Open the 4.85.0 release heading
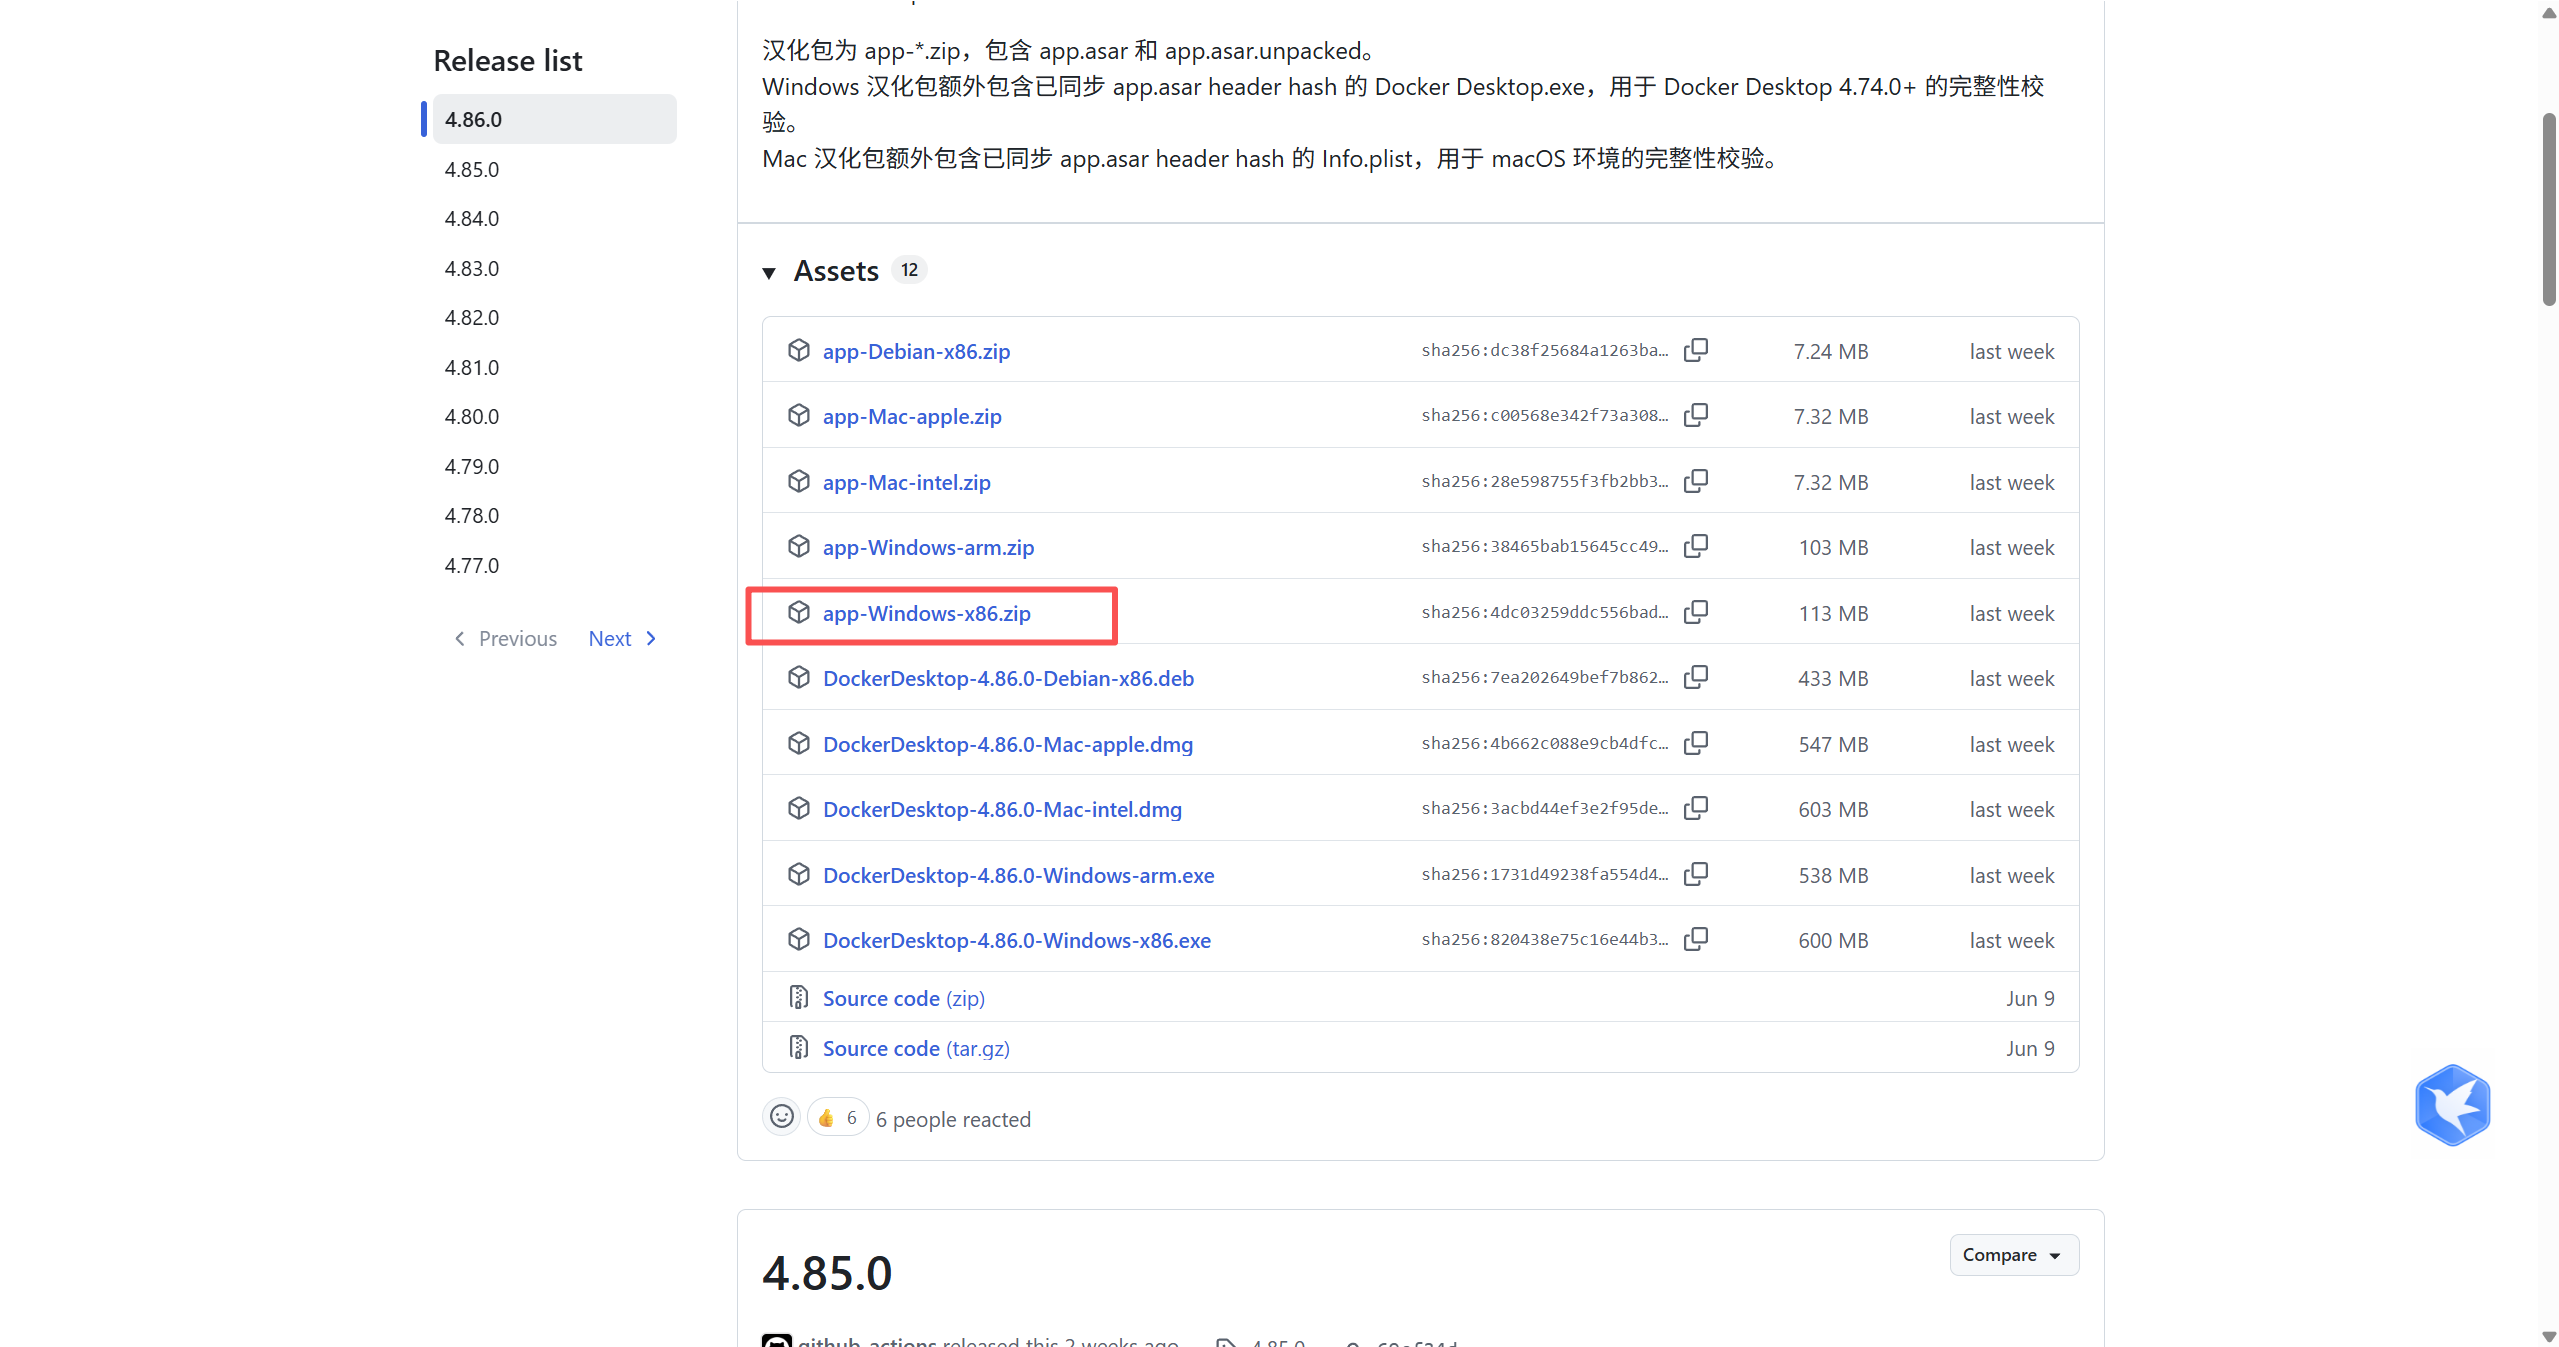 [827, 1273]
